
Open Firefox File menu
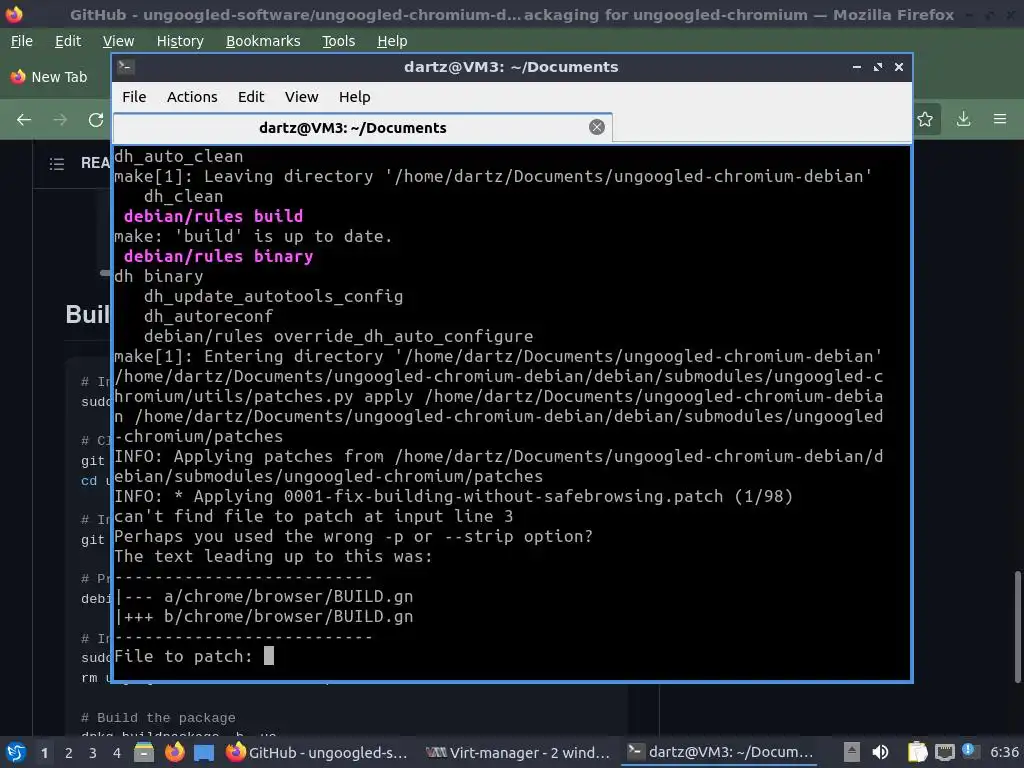click(22, 41)
